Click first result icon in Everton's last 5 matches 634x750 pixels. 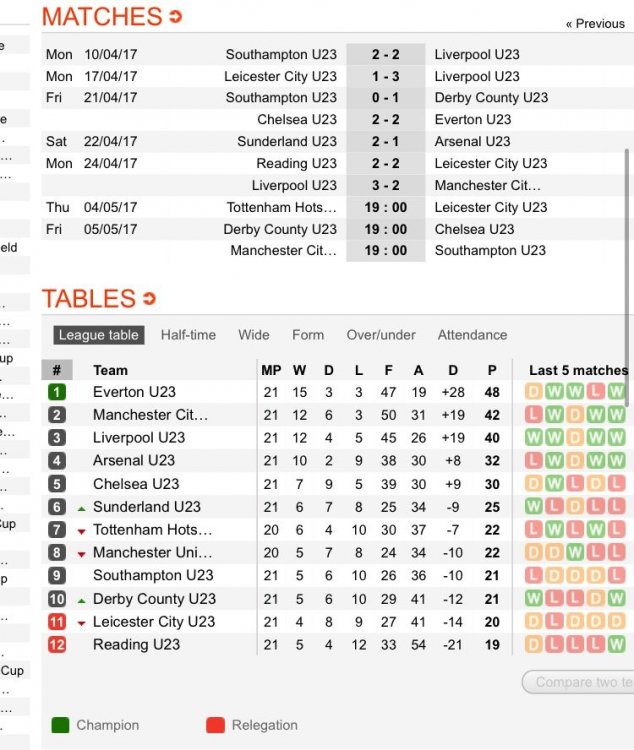click(533, 392)
